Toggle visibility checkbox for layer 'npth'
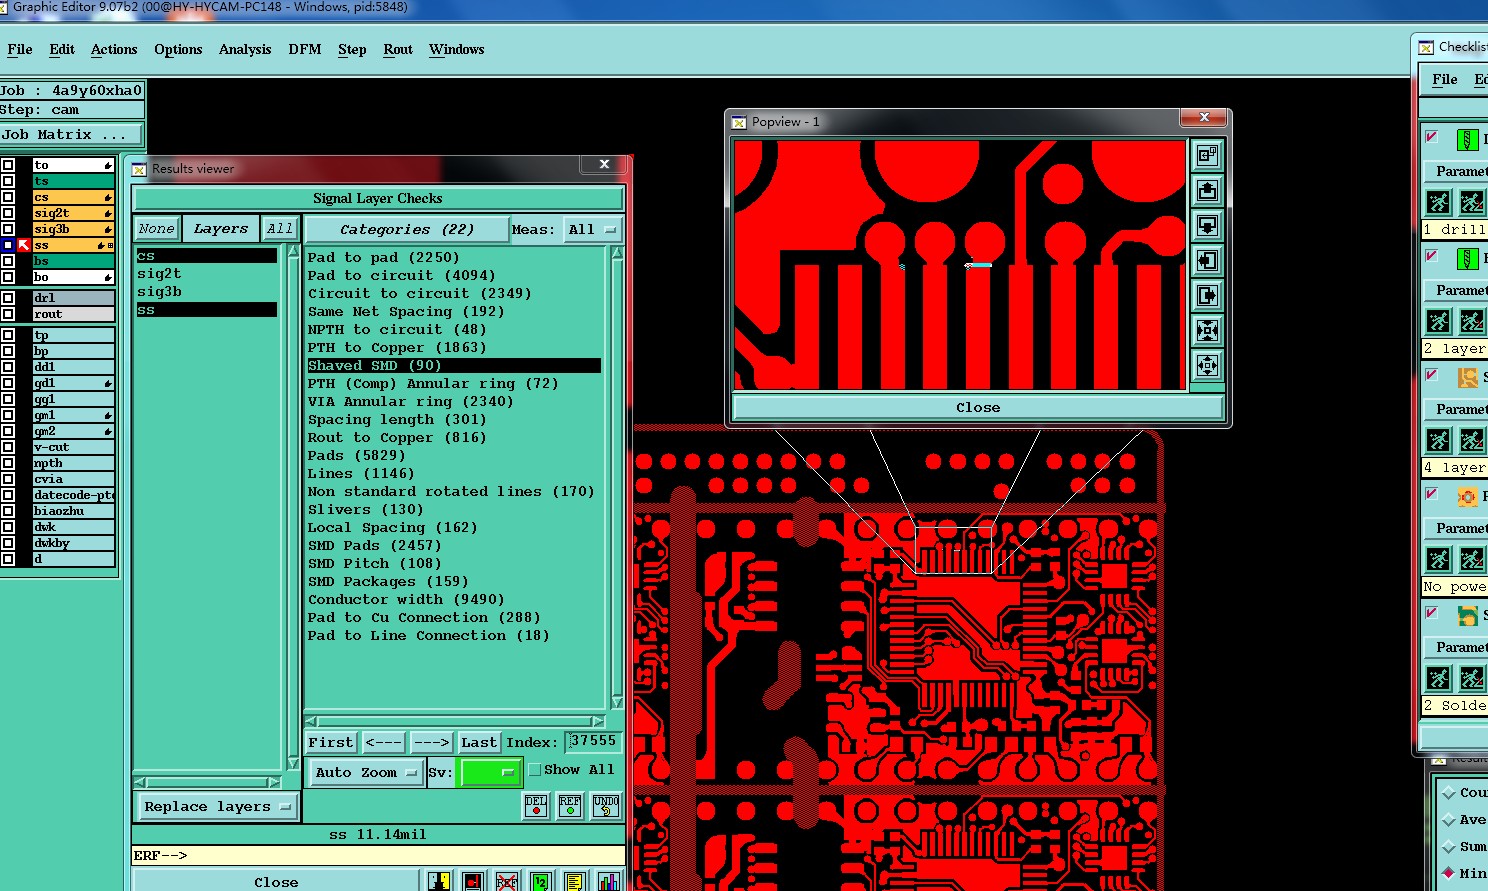This screenshot has width=1488, height=891. pyautogui.click(x=8, y=463)
